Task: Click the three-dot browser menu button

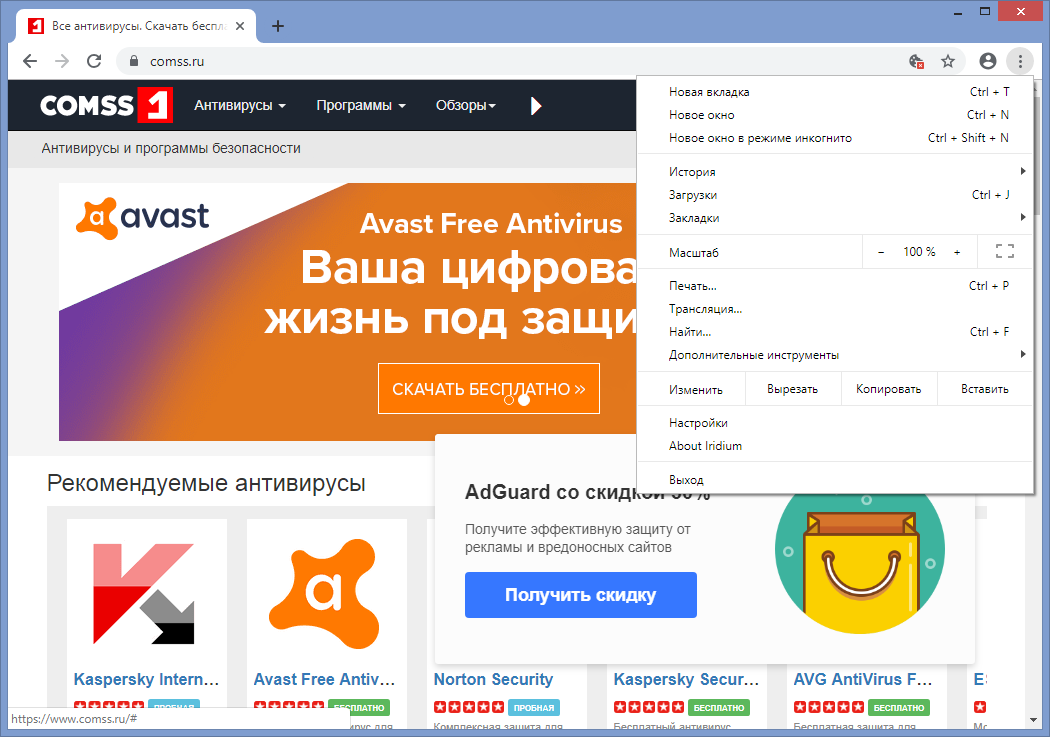Action: click(1020, 62)
